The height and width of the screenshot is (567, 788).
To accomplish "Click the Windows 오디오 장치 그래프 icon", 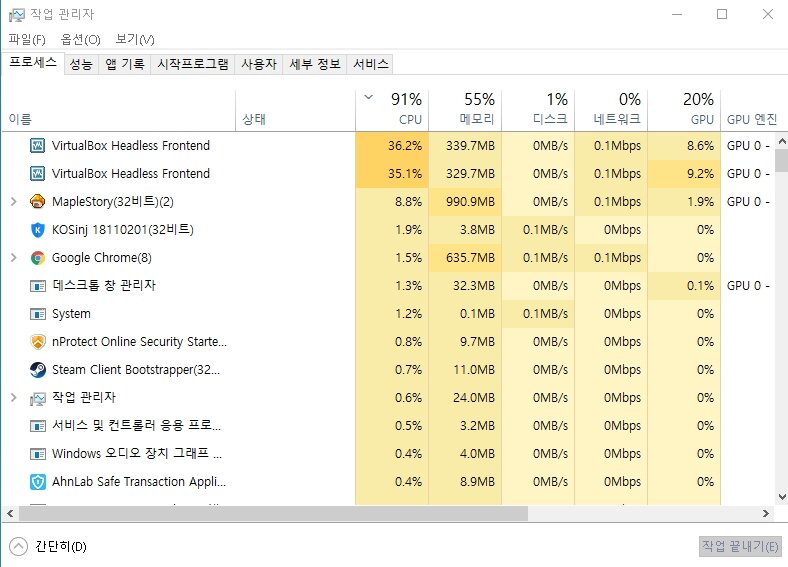I will (x=38, y=454).
